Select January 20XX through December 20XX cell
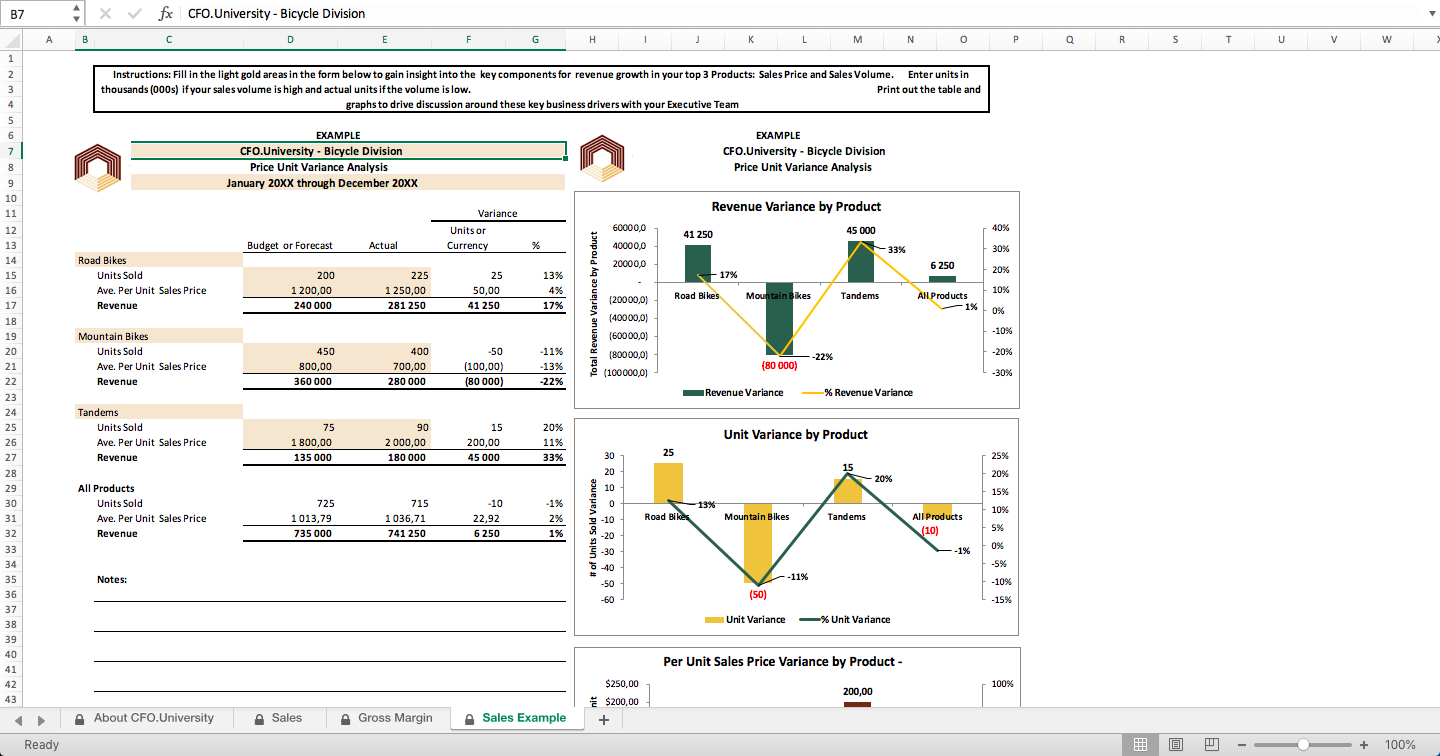This screenshot has height=756, width=1440. [x=348, y=183]
